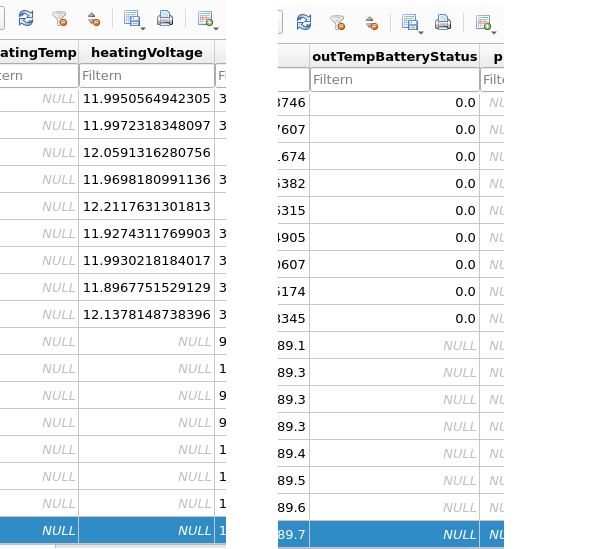601x549 pixels.
Task: Click the filter field under outTempBatteryStatus
Action: pyautogui.click(x=394, y=79)
